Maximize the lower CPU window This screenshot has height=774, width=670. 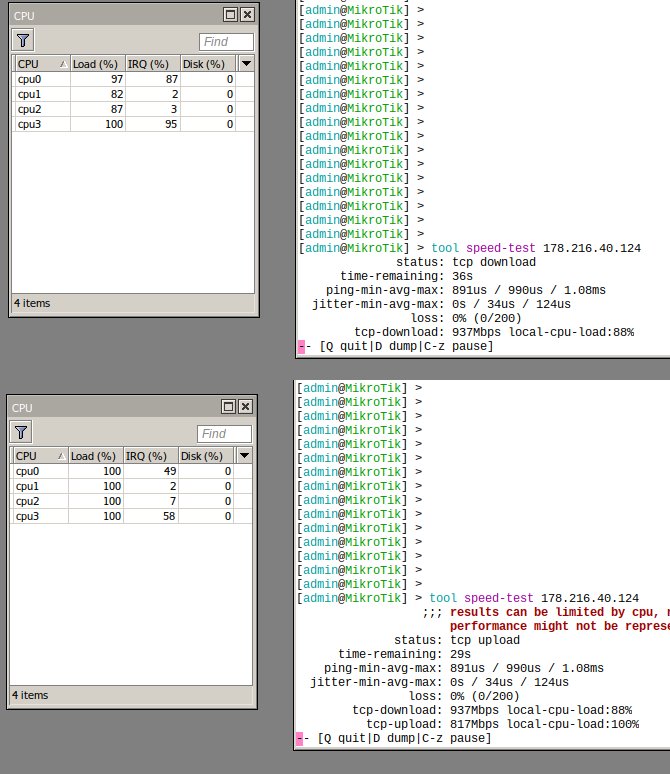point(228,407)
